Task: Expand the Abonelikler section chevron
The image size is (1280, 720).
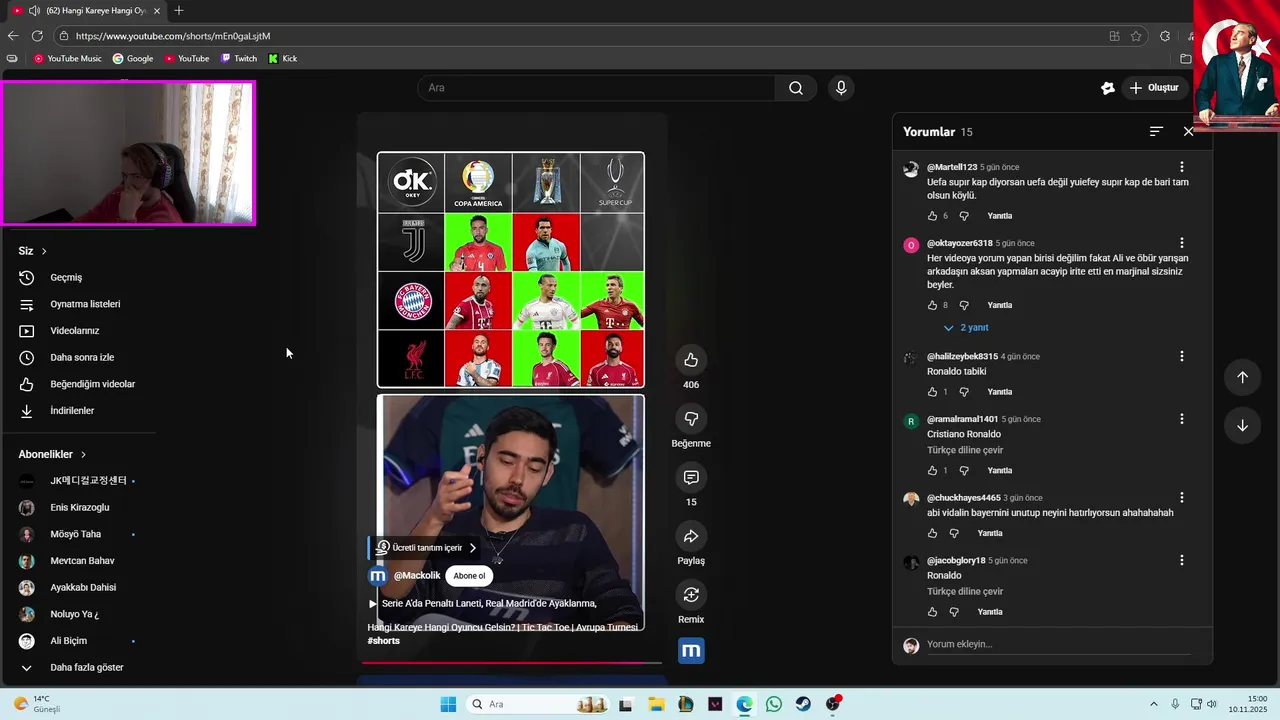Action: 83,454
